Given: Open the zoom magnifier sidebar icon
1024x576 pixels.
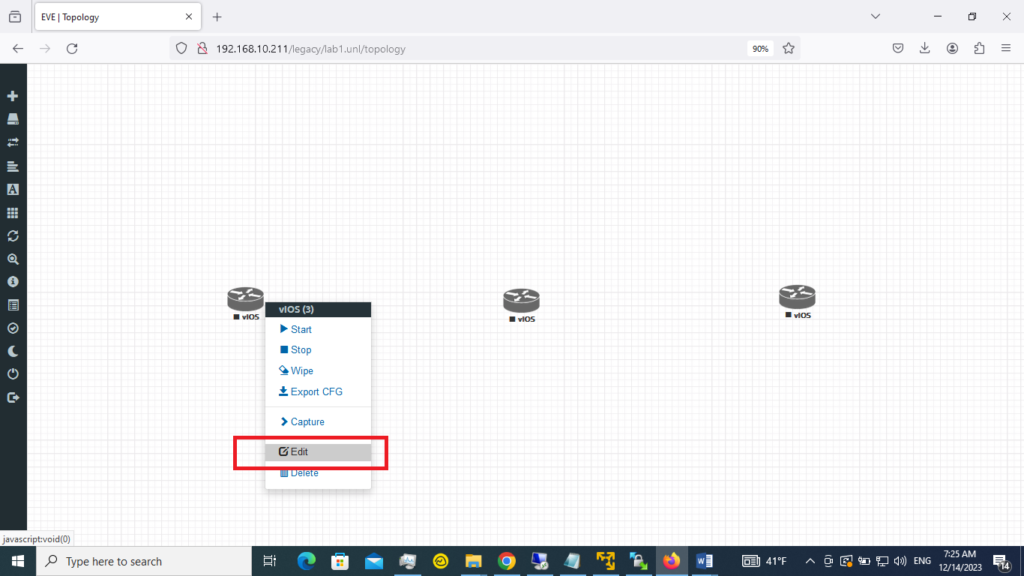Looking at the screenshot, I should 12,259.
